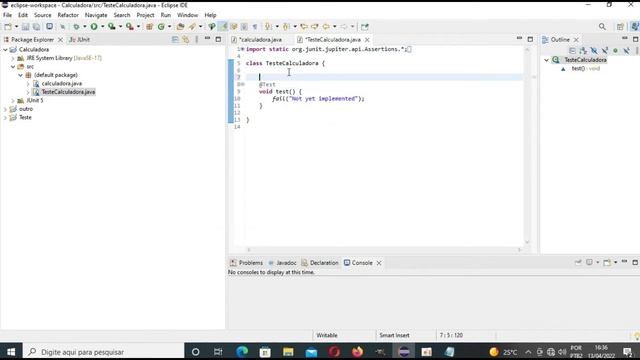The width and height of the screenshot is (640, 360).
Task: Close the TesteCalculadora.java editor tab
Action: point(367,40)
